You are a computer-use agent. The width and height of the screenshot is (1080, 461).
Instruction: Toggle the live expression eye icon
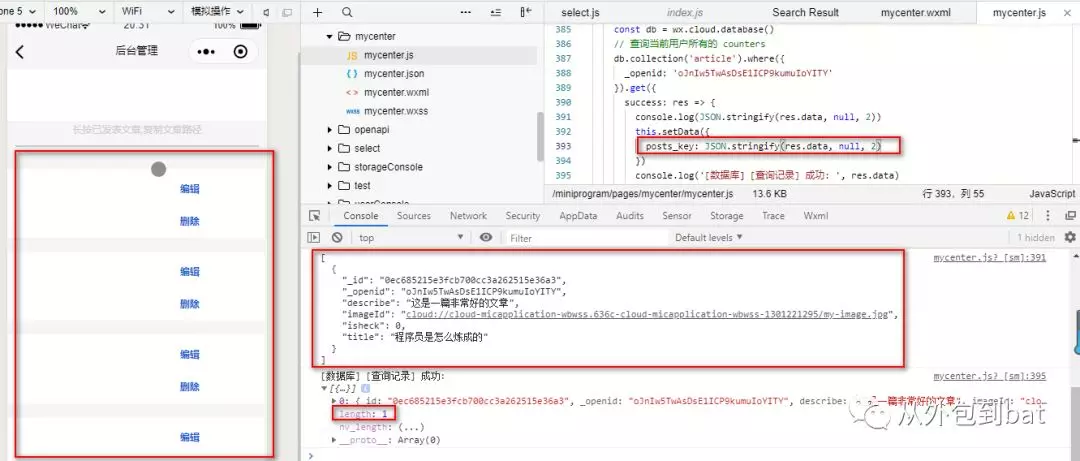pos(486,237)
